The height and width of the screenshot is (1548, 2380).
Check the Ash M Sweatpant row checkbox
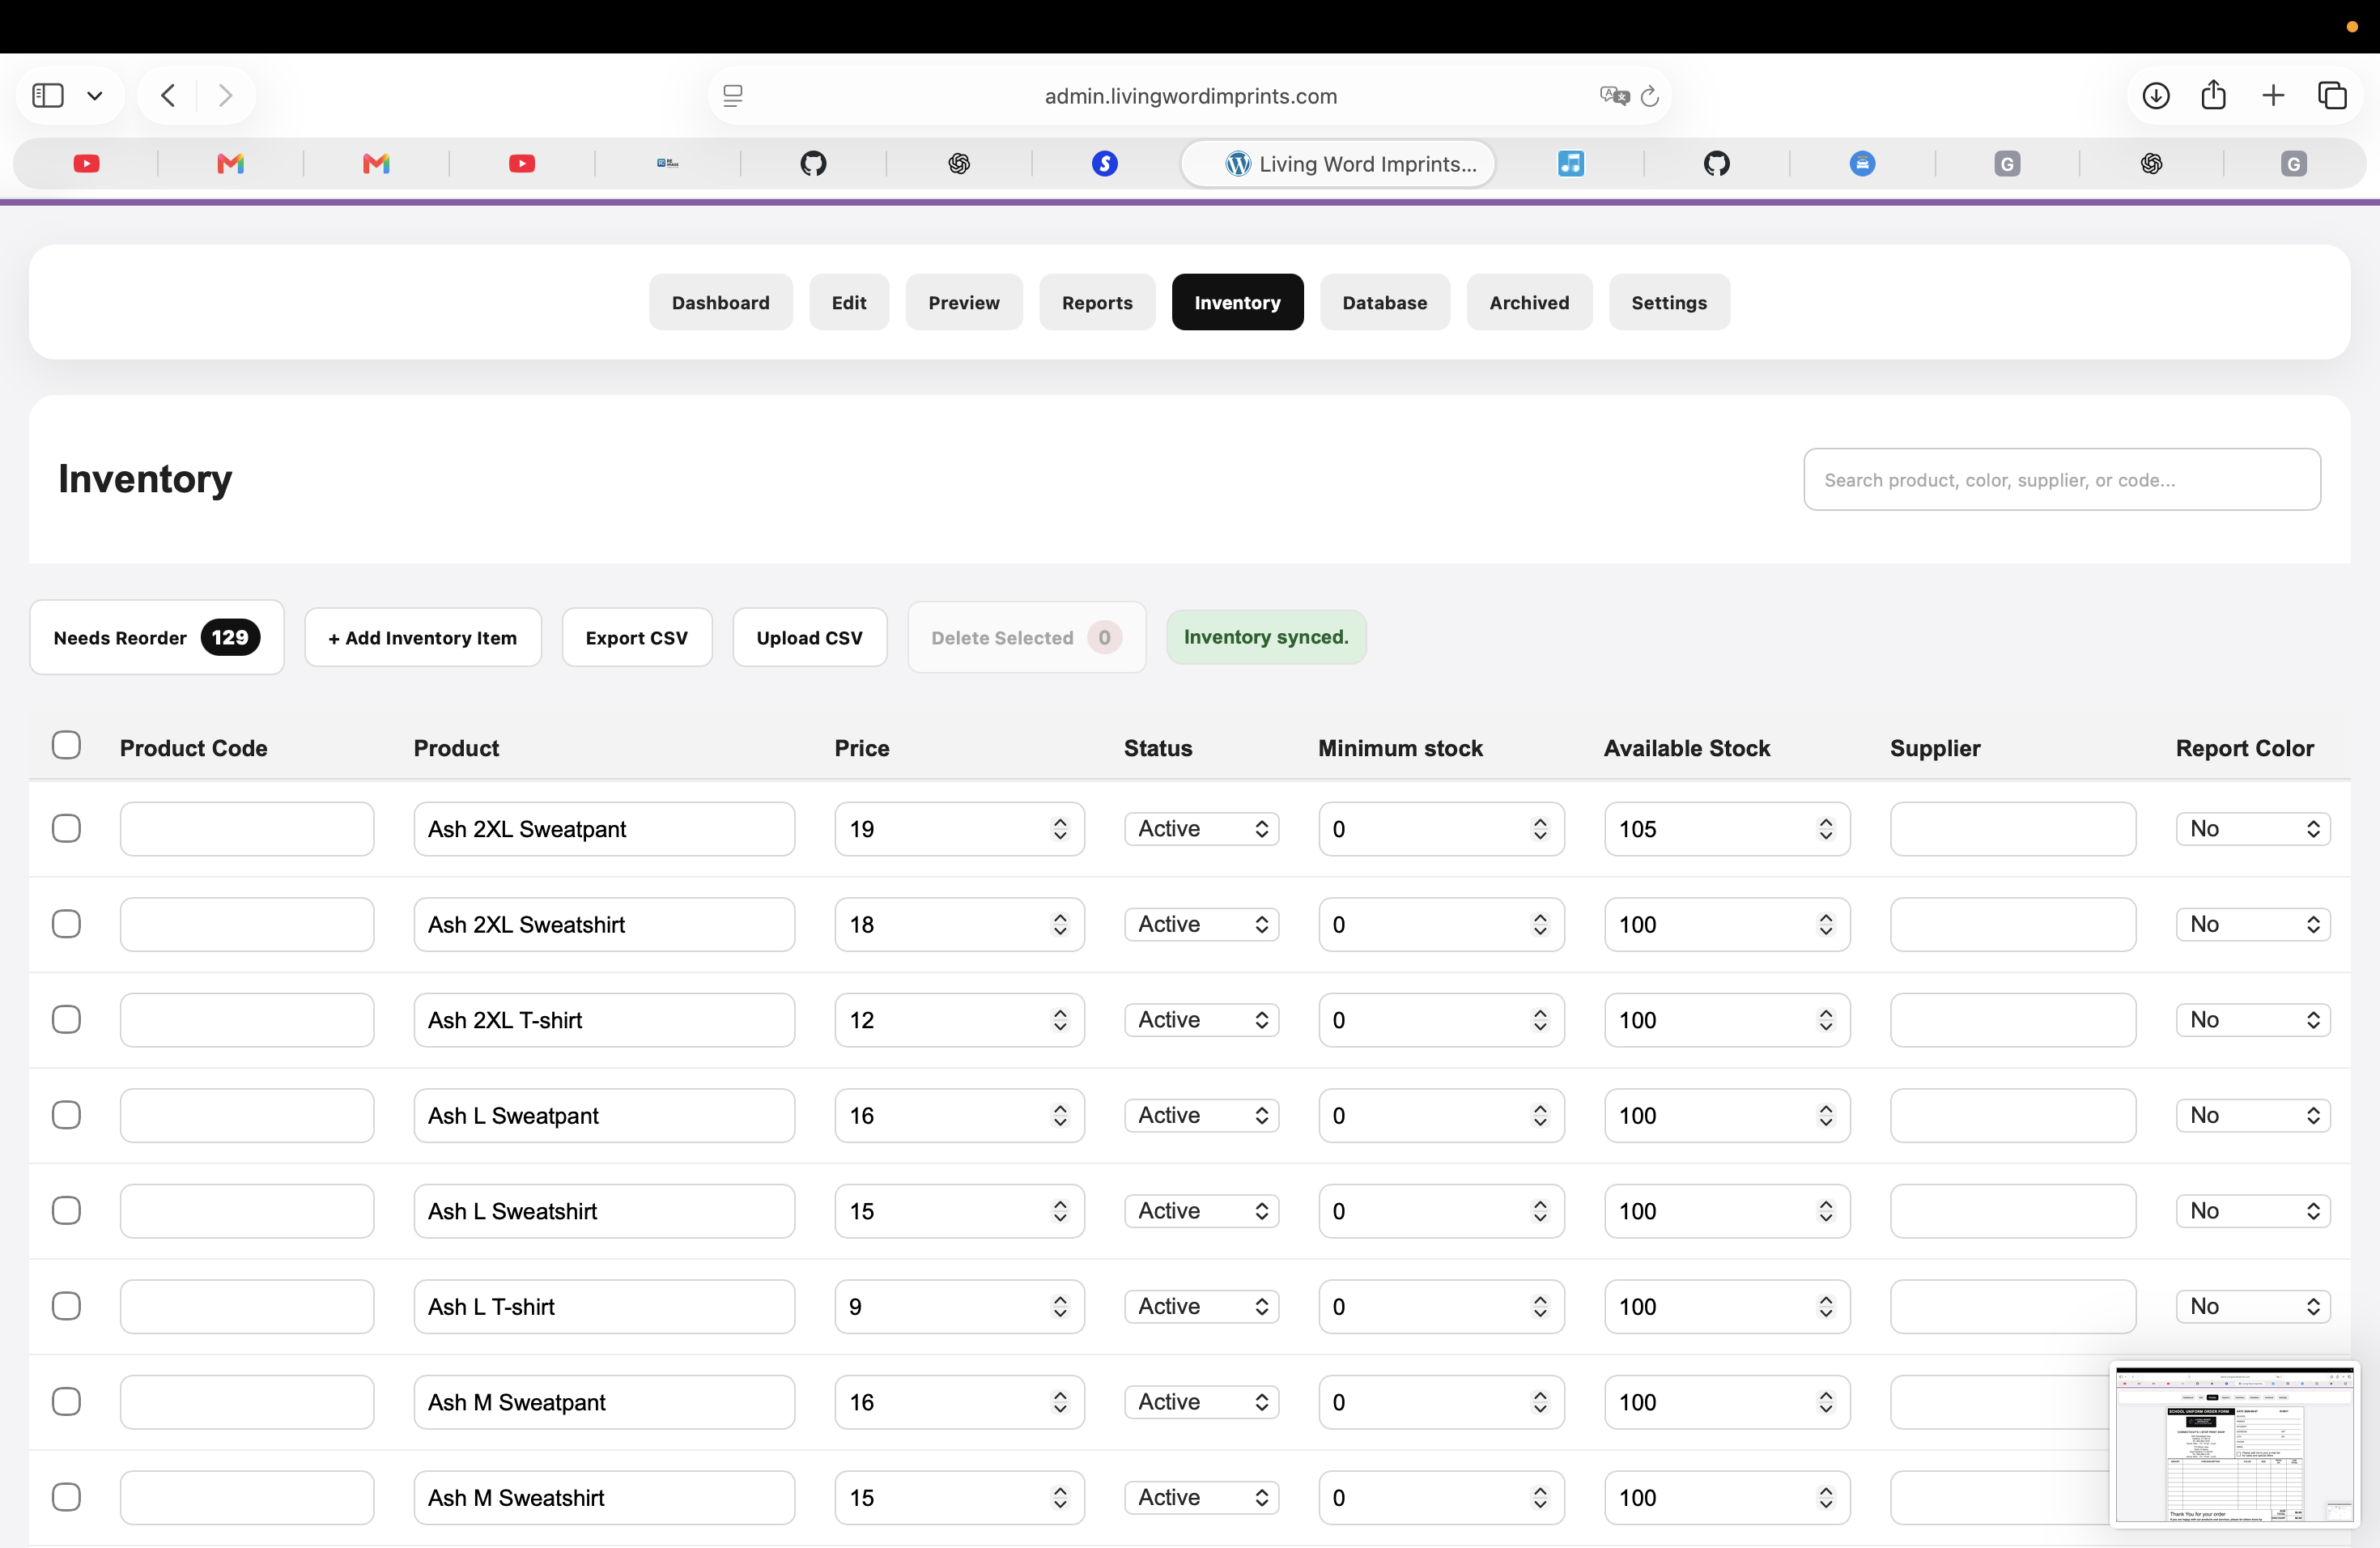tap(66, 1401)
